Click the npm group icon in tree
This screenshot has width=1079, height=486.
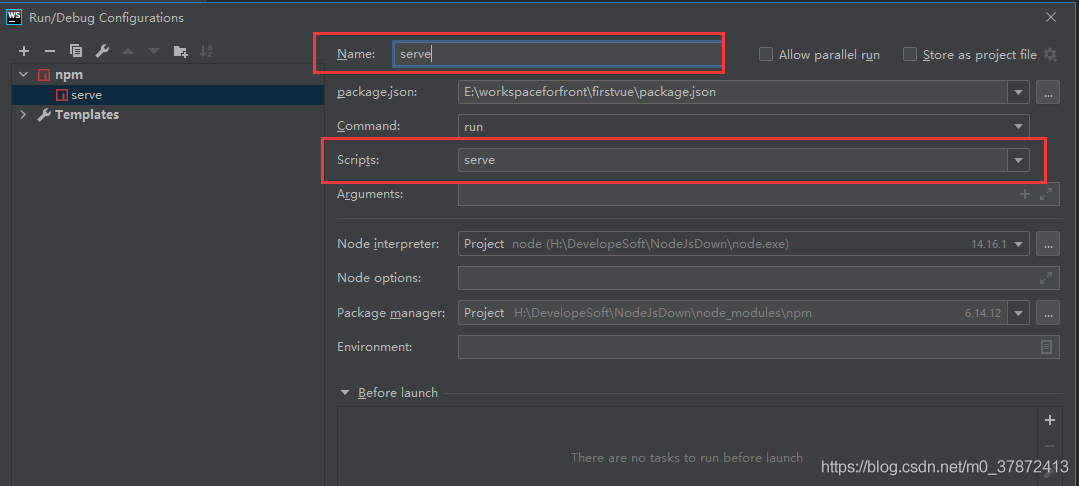pyautogui.click(x=45, y=75)
